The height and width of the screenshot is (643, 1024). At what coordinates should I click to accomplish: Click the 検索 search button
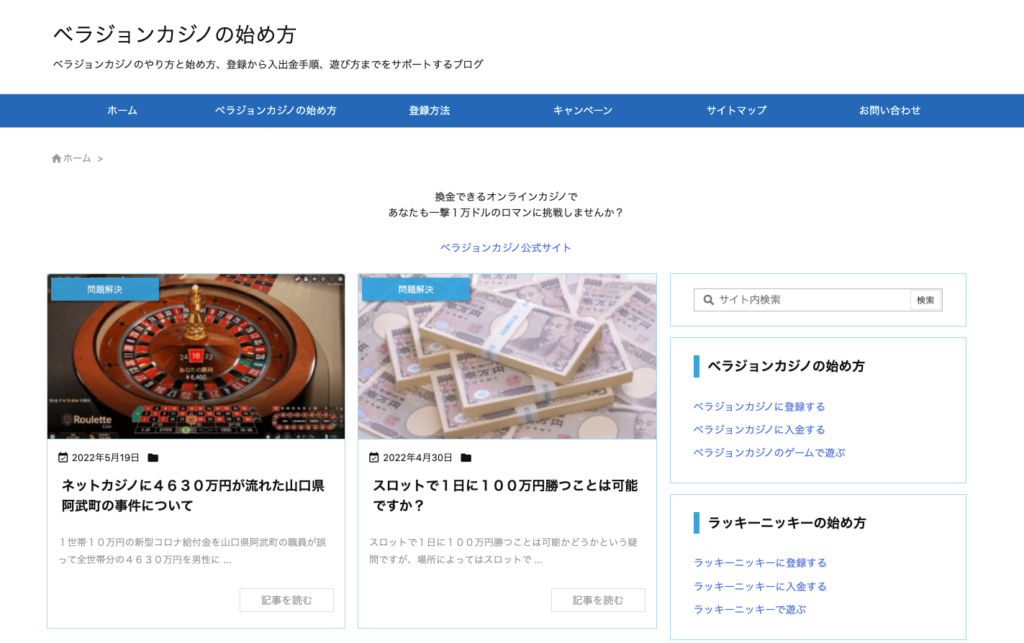click(x=925, y=300)
